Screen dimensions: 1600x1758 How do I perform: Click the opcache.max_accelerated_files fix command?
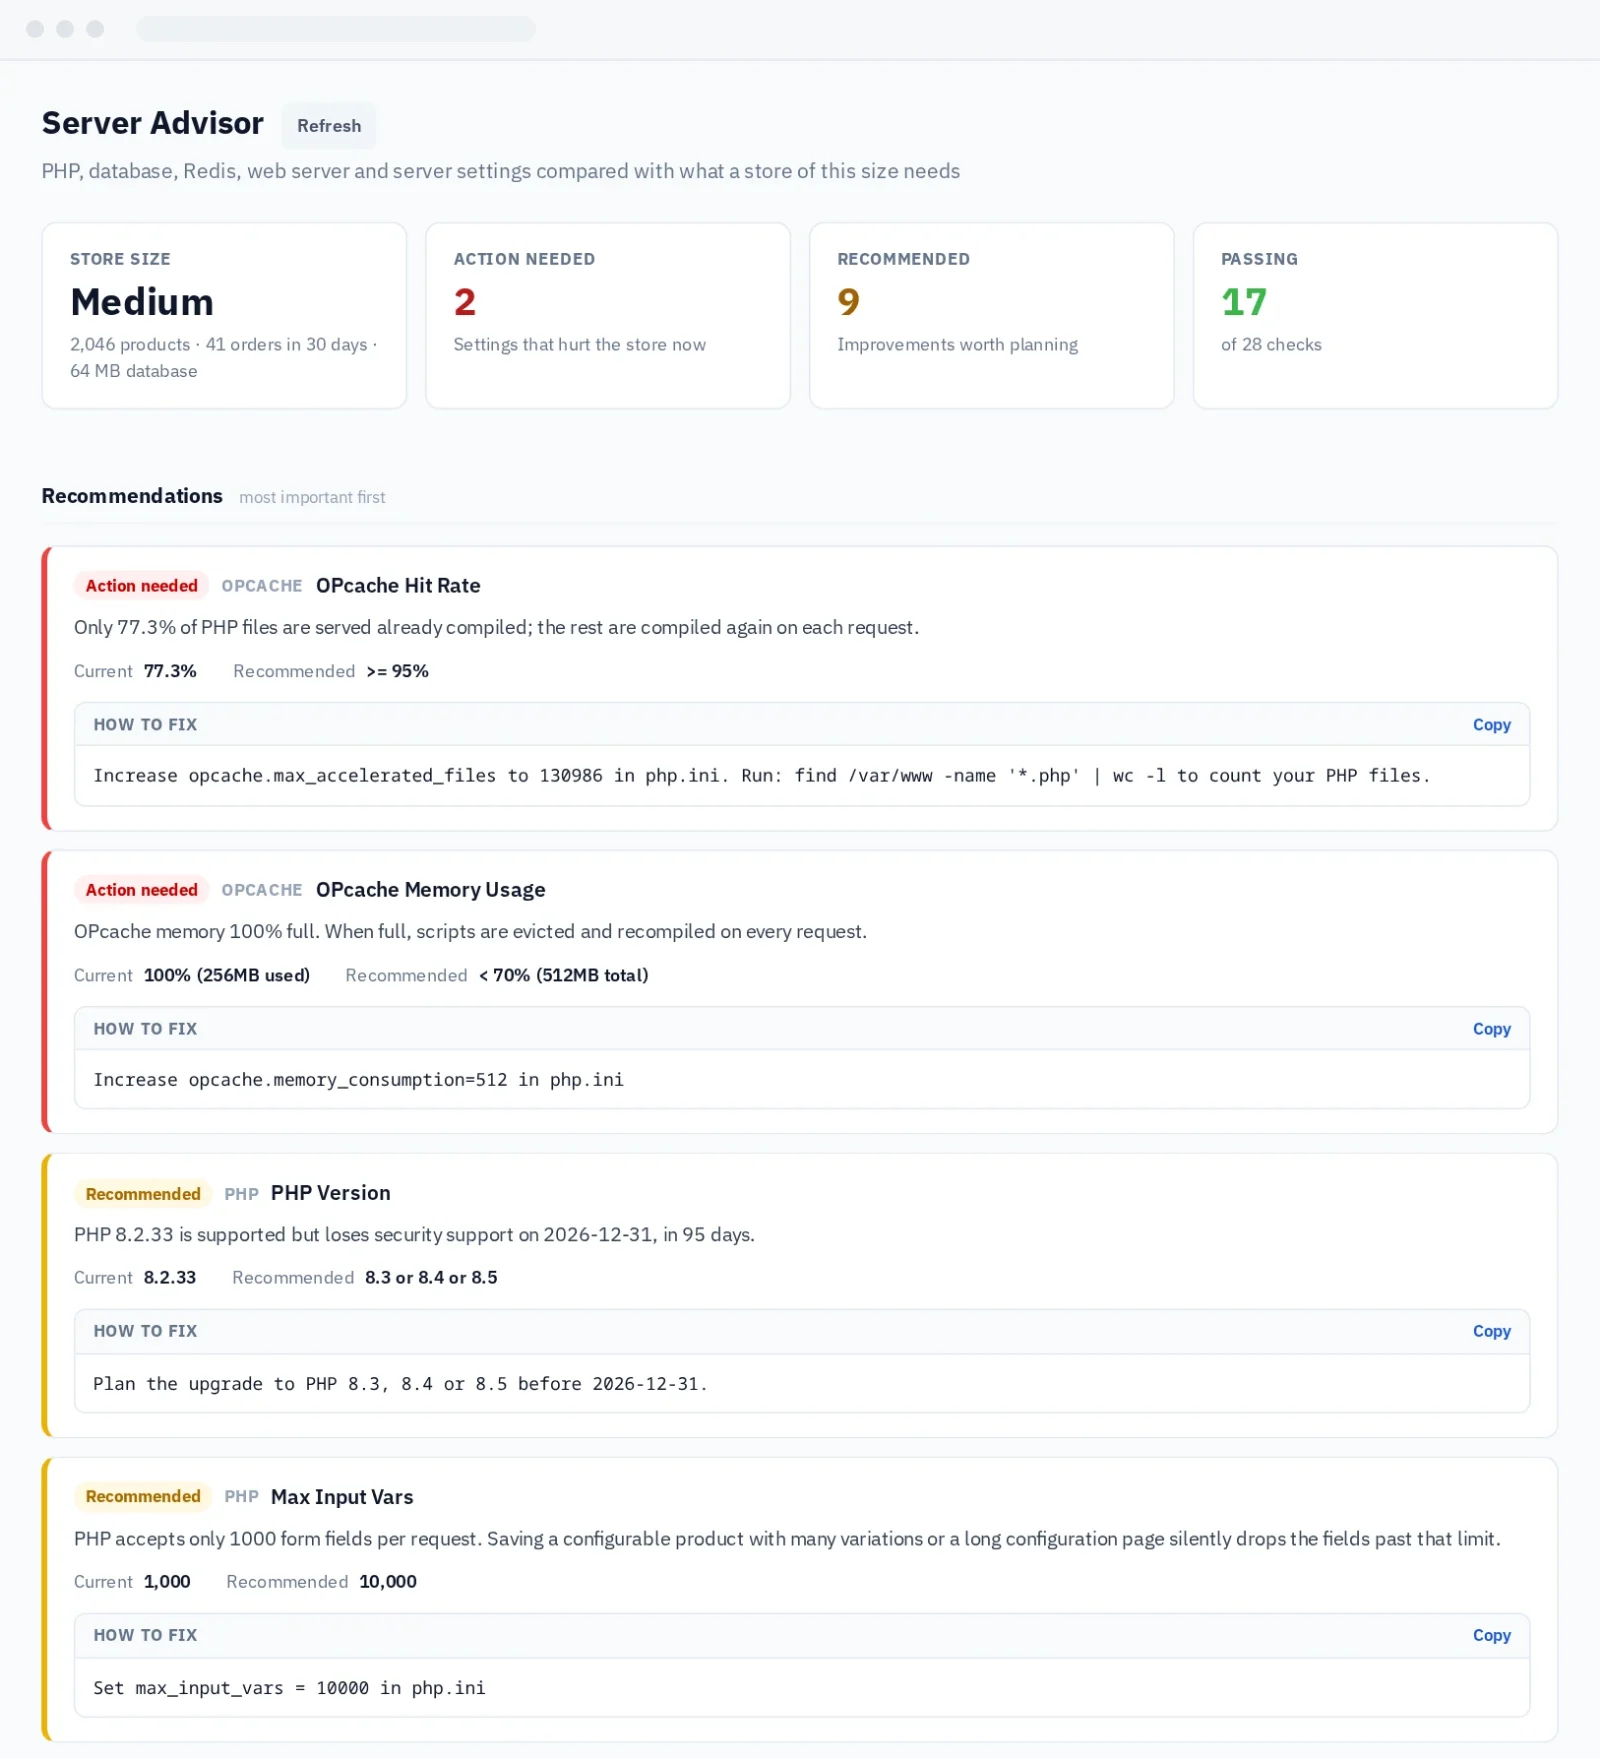761,776
